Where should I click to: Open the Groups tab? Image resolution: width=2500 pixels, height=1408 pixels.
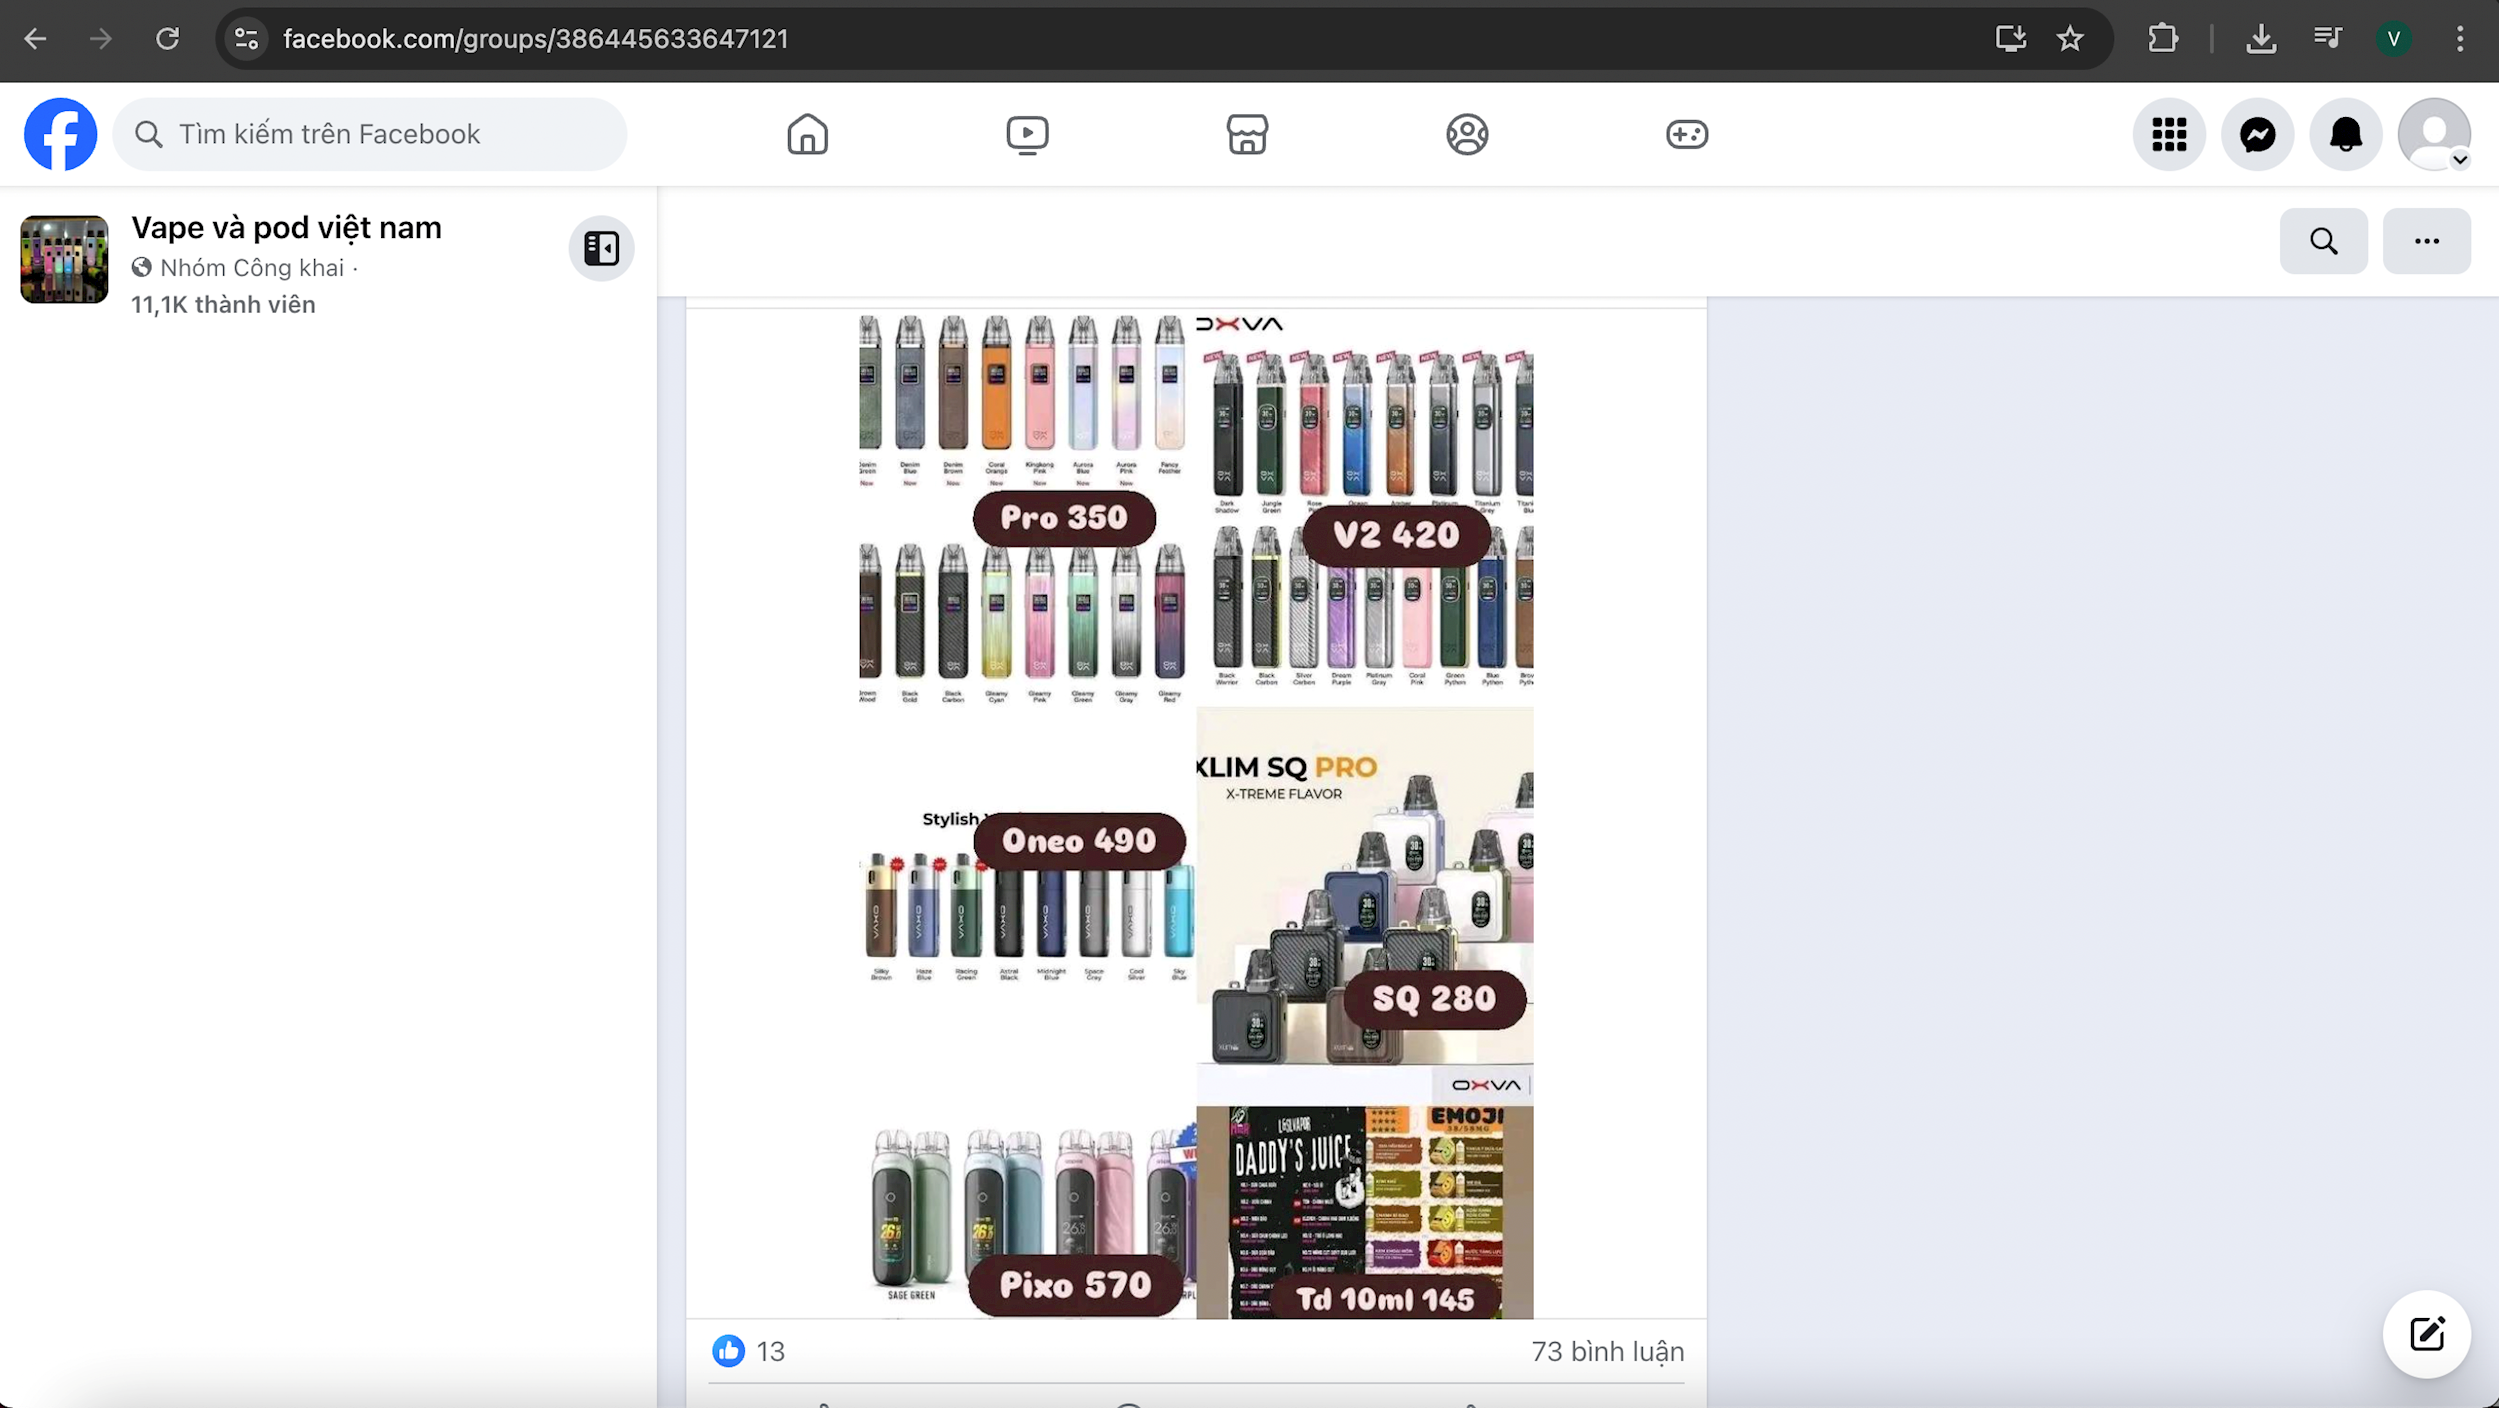pos(1467,134)
